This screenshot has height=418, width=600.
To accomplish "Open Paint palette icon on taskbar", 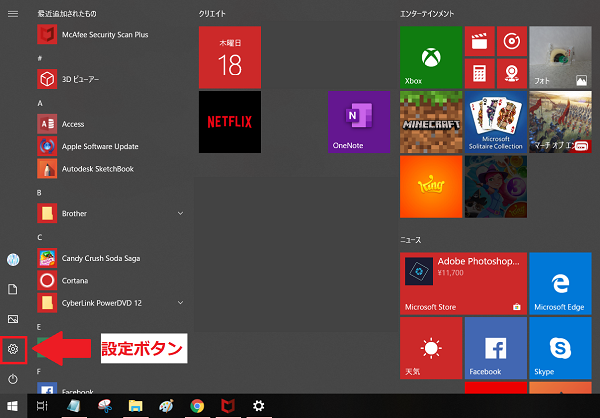I will coord(166,406).
